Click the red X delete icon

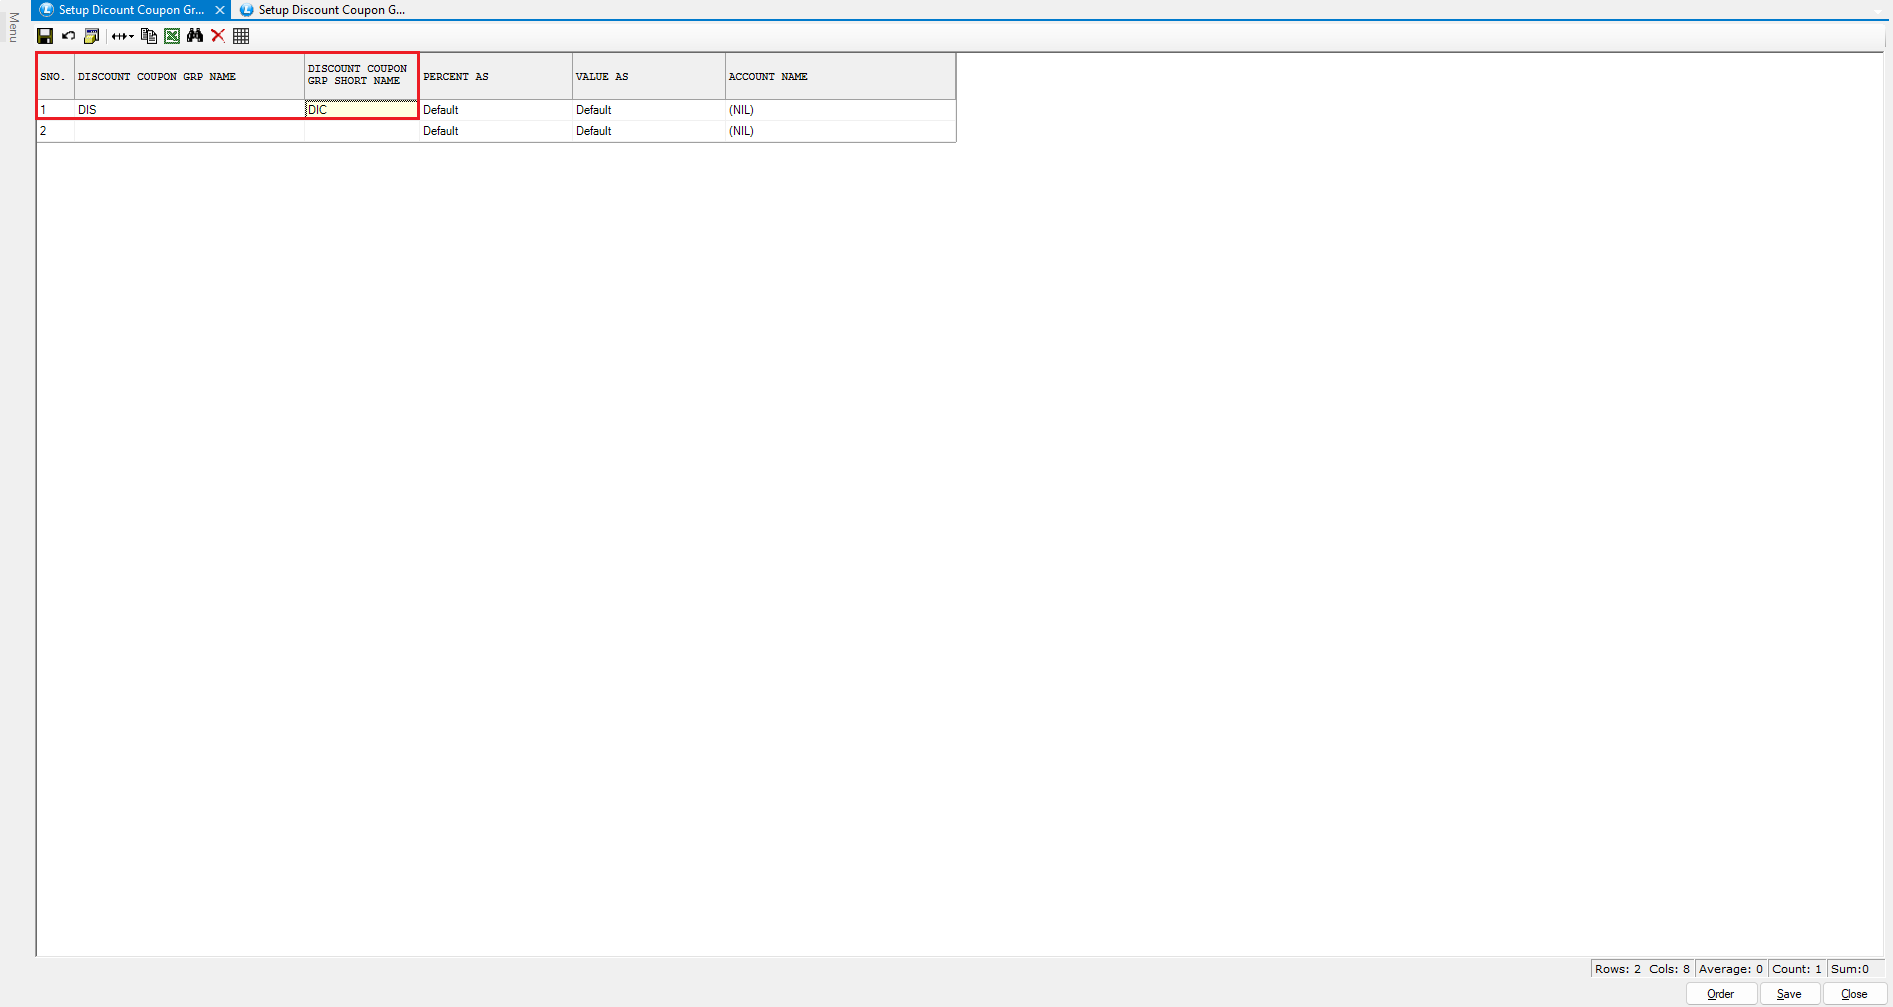click(x=218, y=36)
